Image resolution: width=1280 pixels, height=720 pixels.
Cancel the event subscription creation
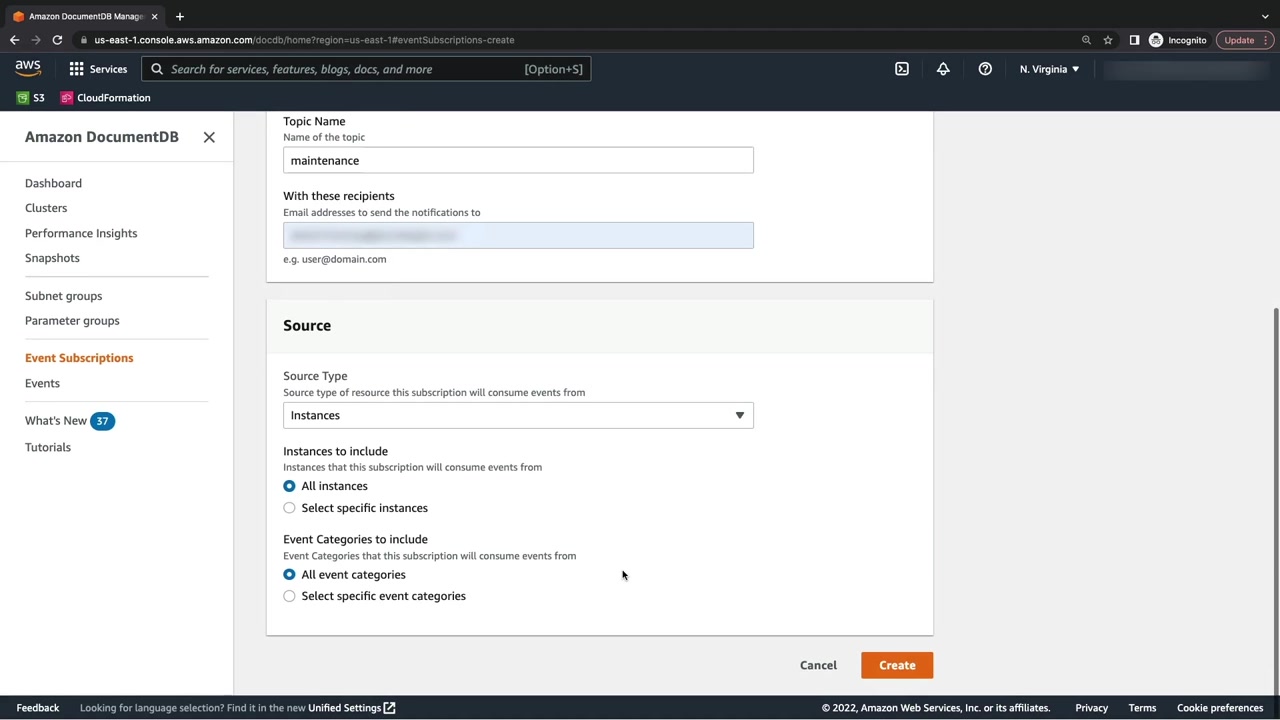tap(818, 665)
